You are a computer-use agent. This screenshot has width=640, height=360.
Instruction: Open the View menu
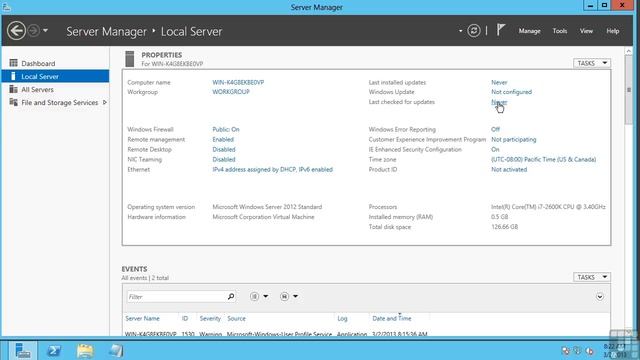[586, 31]
